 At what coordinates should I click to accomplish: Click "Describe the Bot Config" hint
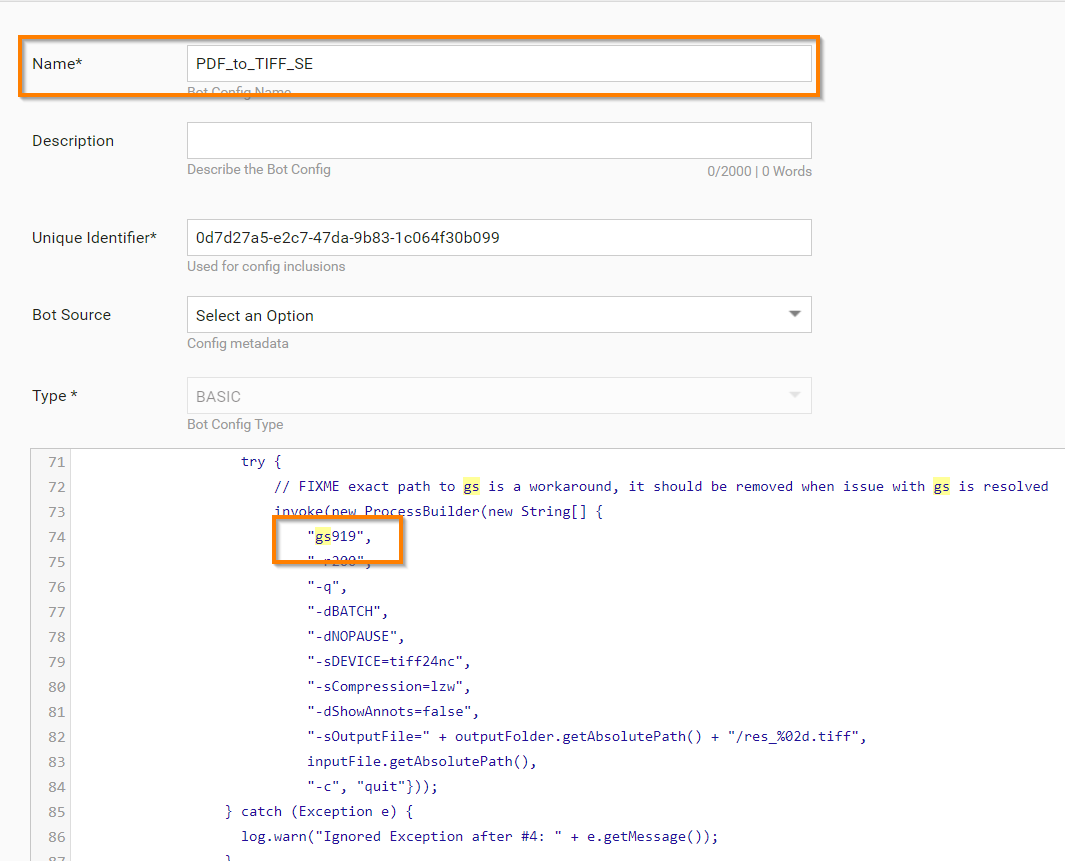click(259, 169)
